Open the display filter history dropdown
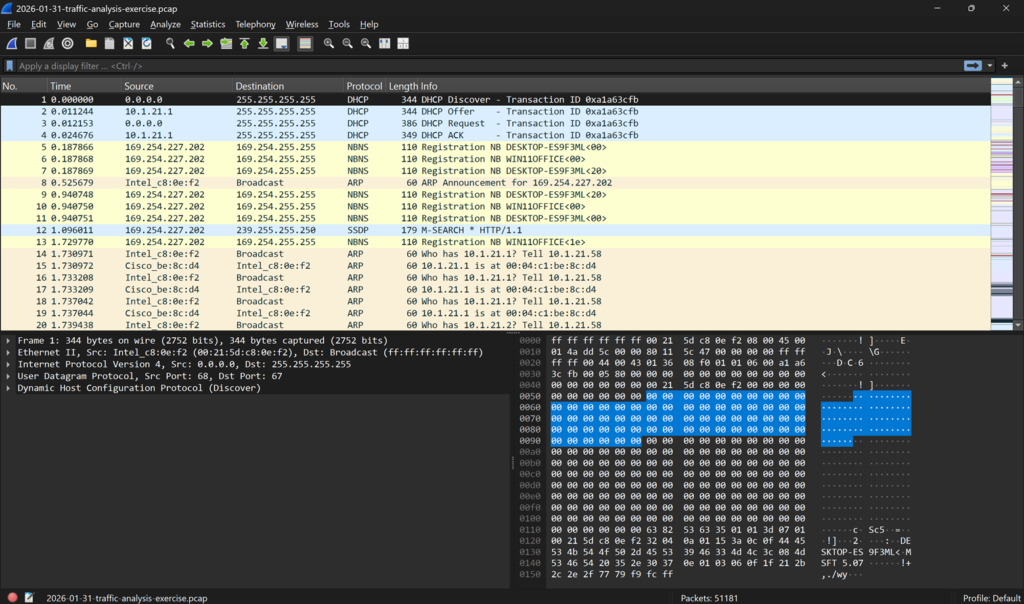Screen dimensions: 1024x604 (x=990, y=66)
